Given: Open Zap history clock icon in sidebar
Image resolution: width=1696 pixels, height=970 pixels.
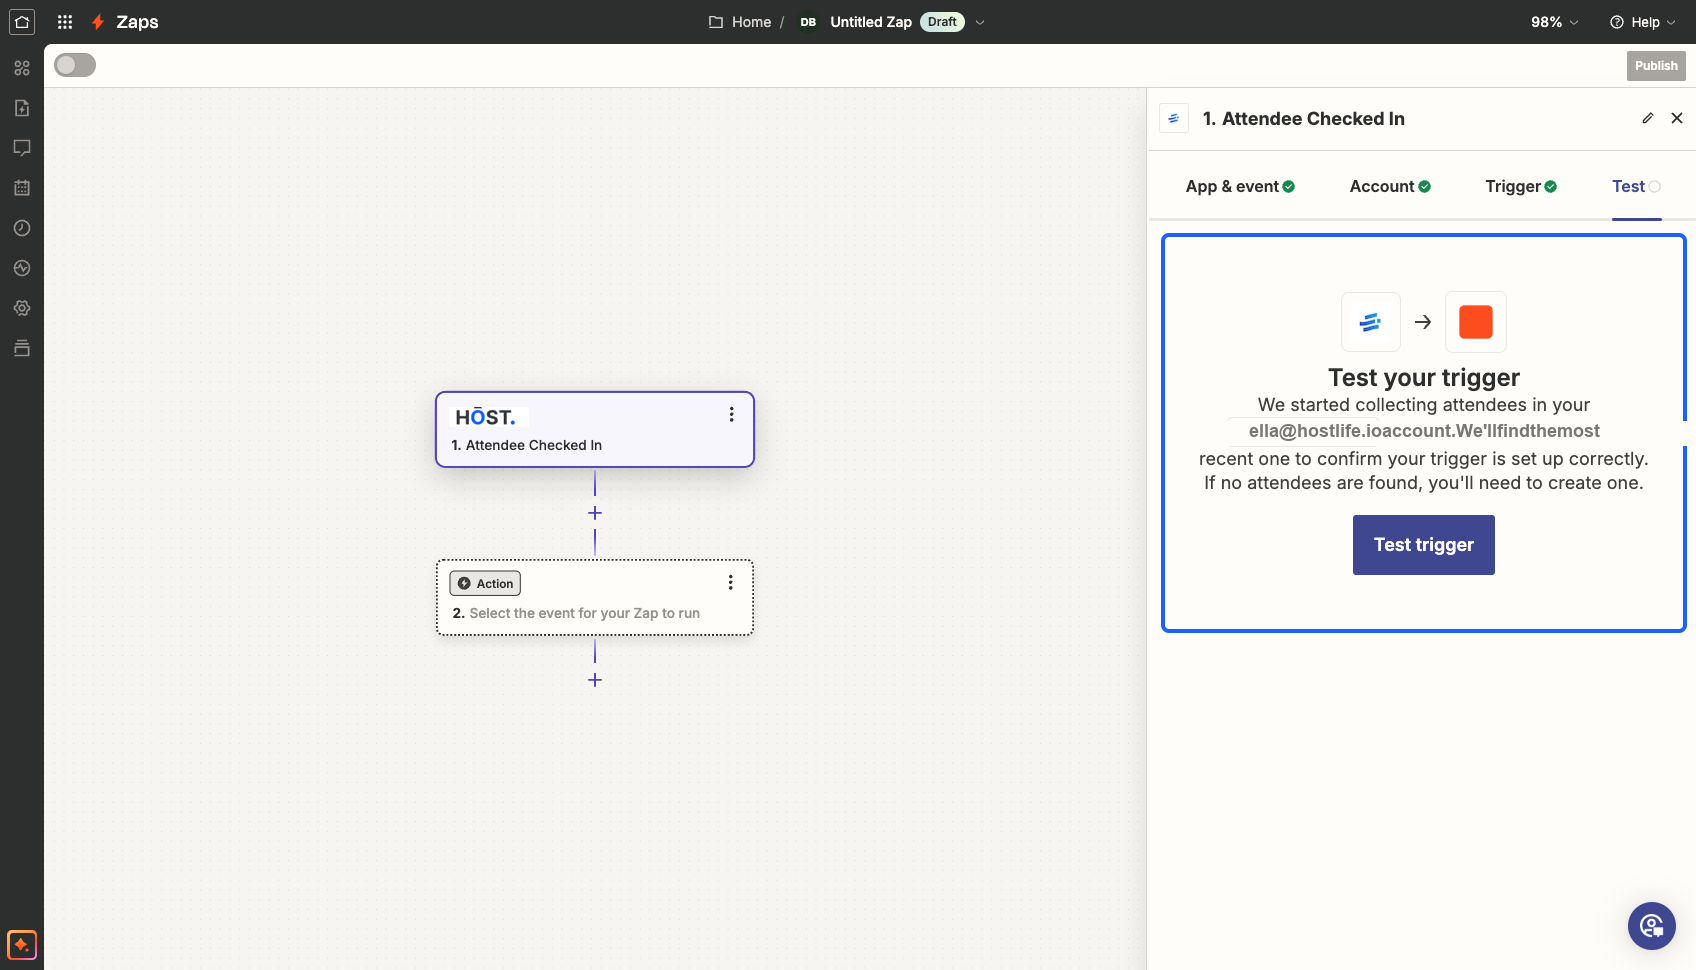Looking at the screenshot, I should tap(22, 228).
